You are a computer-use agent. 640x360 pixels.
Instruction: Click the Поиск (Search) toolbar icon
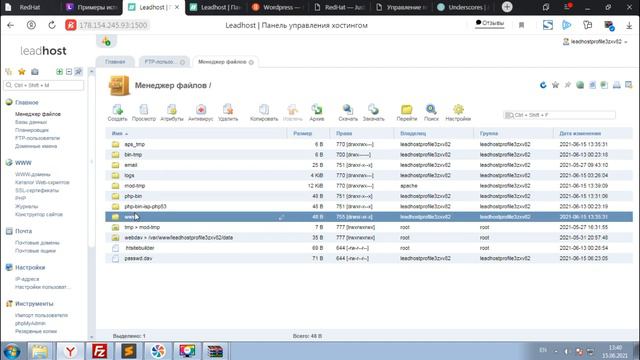pos(431,112)
